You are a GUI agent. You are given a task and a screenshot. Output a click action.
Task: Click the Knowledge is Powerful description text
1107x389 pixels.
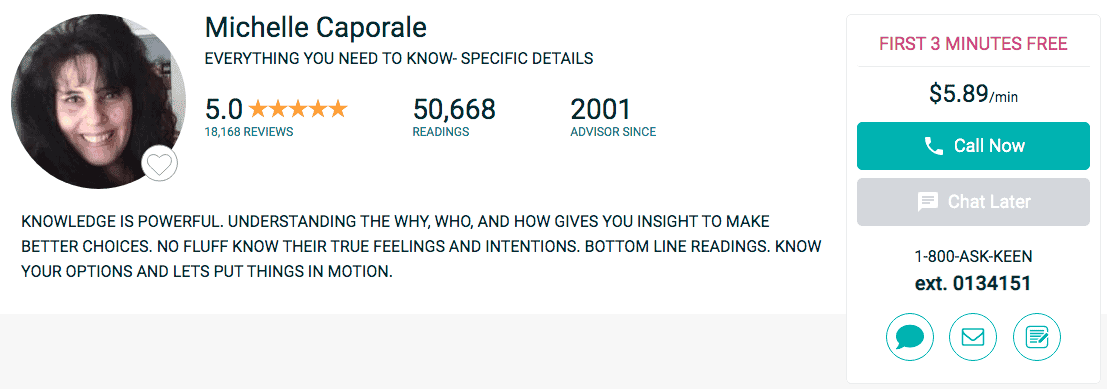pyautogui.click(x=421, y=246)
